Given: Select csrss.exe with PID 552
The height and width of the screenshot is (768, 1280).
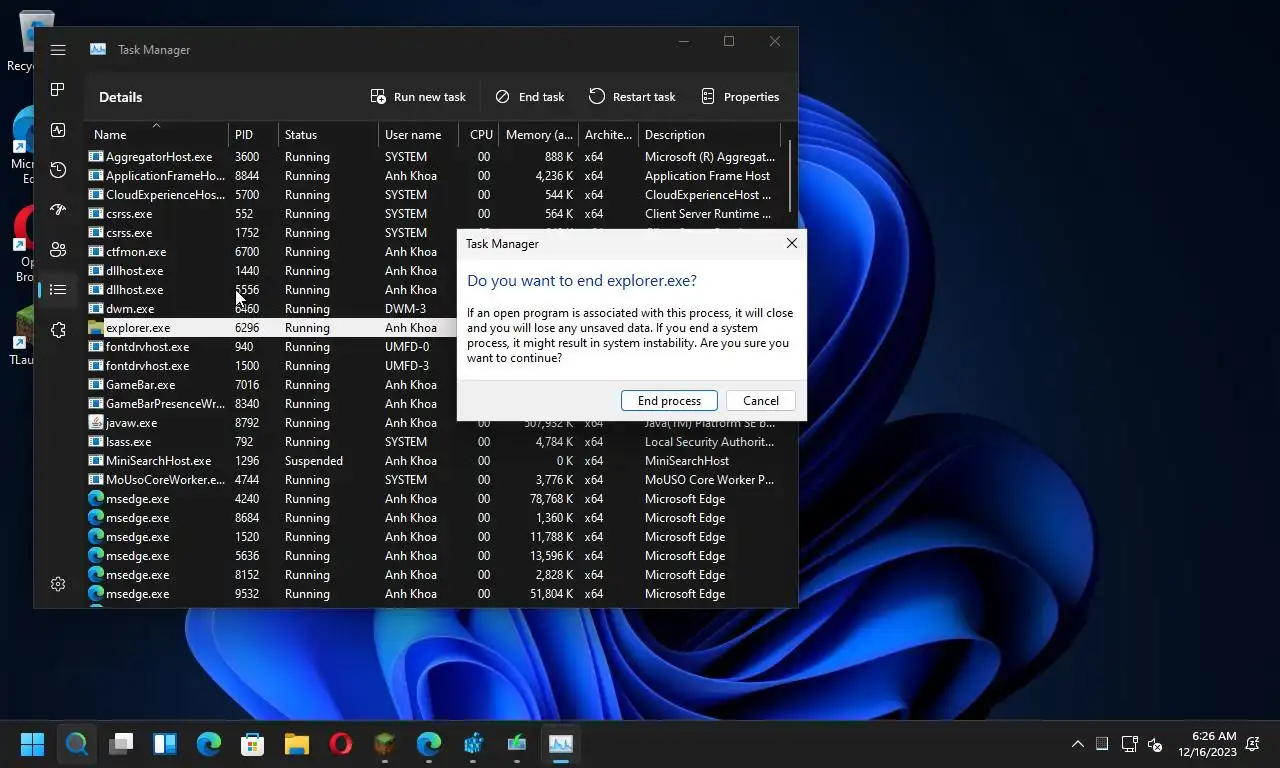Looking at the screenshot, I should 436,214.
